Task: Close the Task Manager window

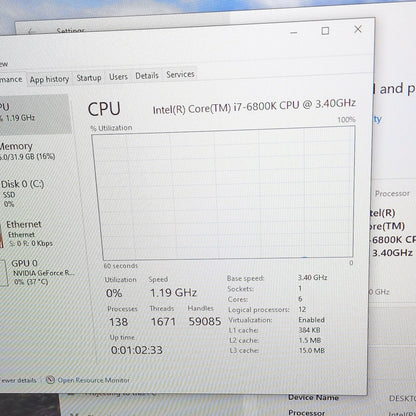Action: [358, 29]
